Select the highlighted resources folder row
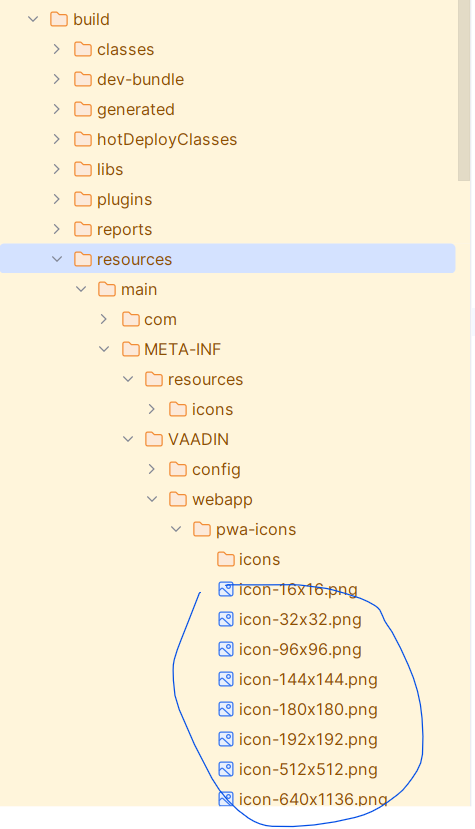This screenshot has width=475, height=829. tap(227, 259)
